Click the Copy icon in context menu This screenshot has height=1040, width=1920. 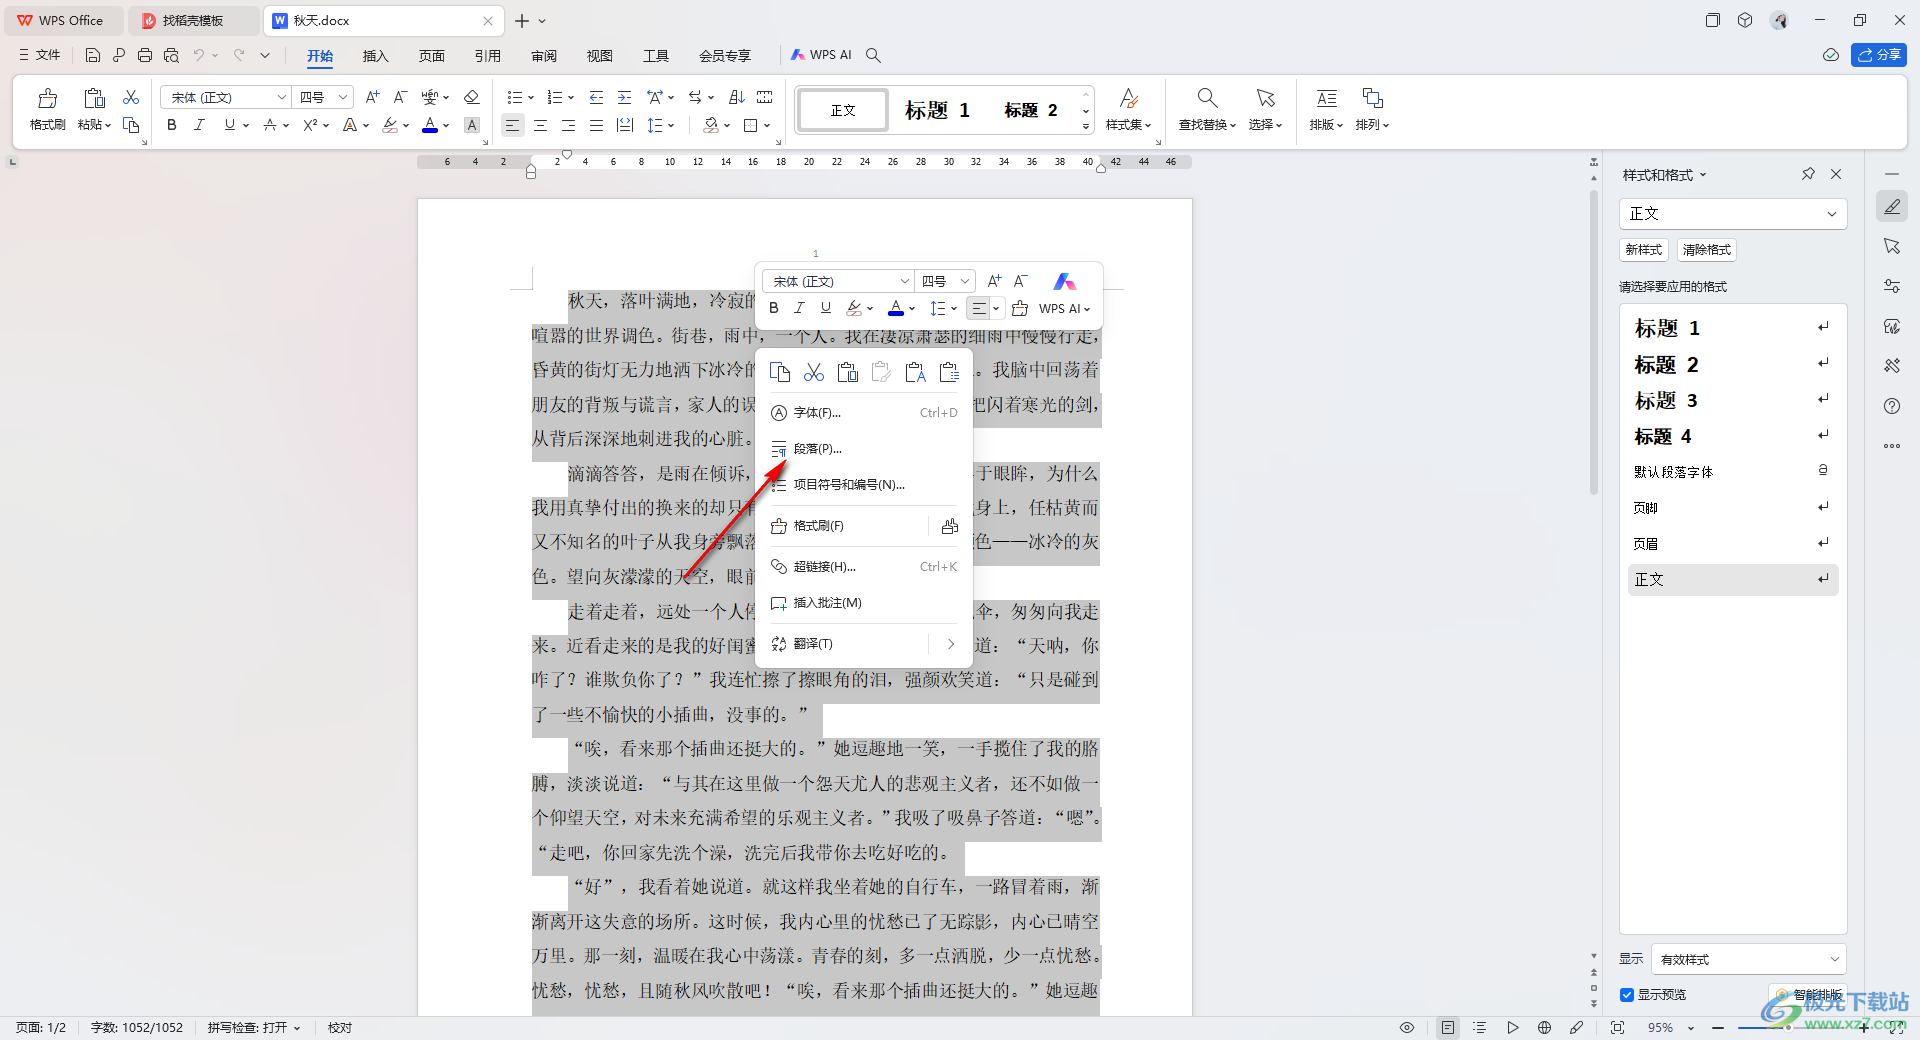click(780, 372)
